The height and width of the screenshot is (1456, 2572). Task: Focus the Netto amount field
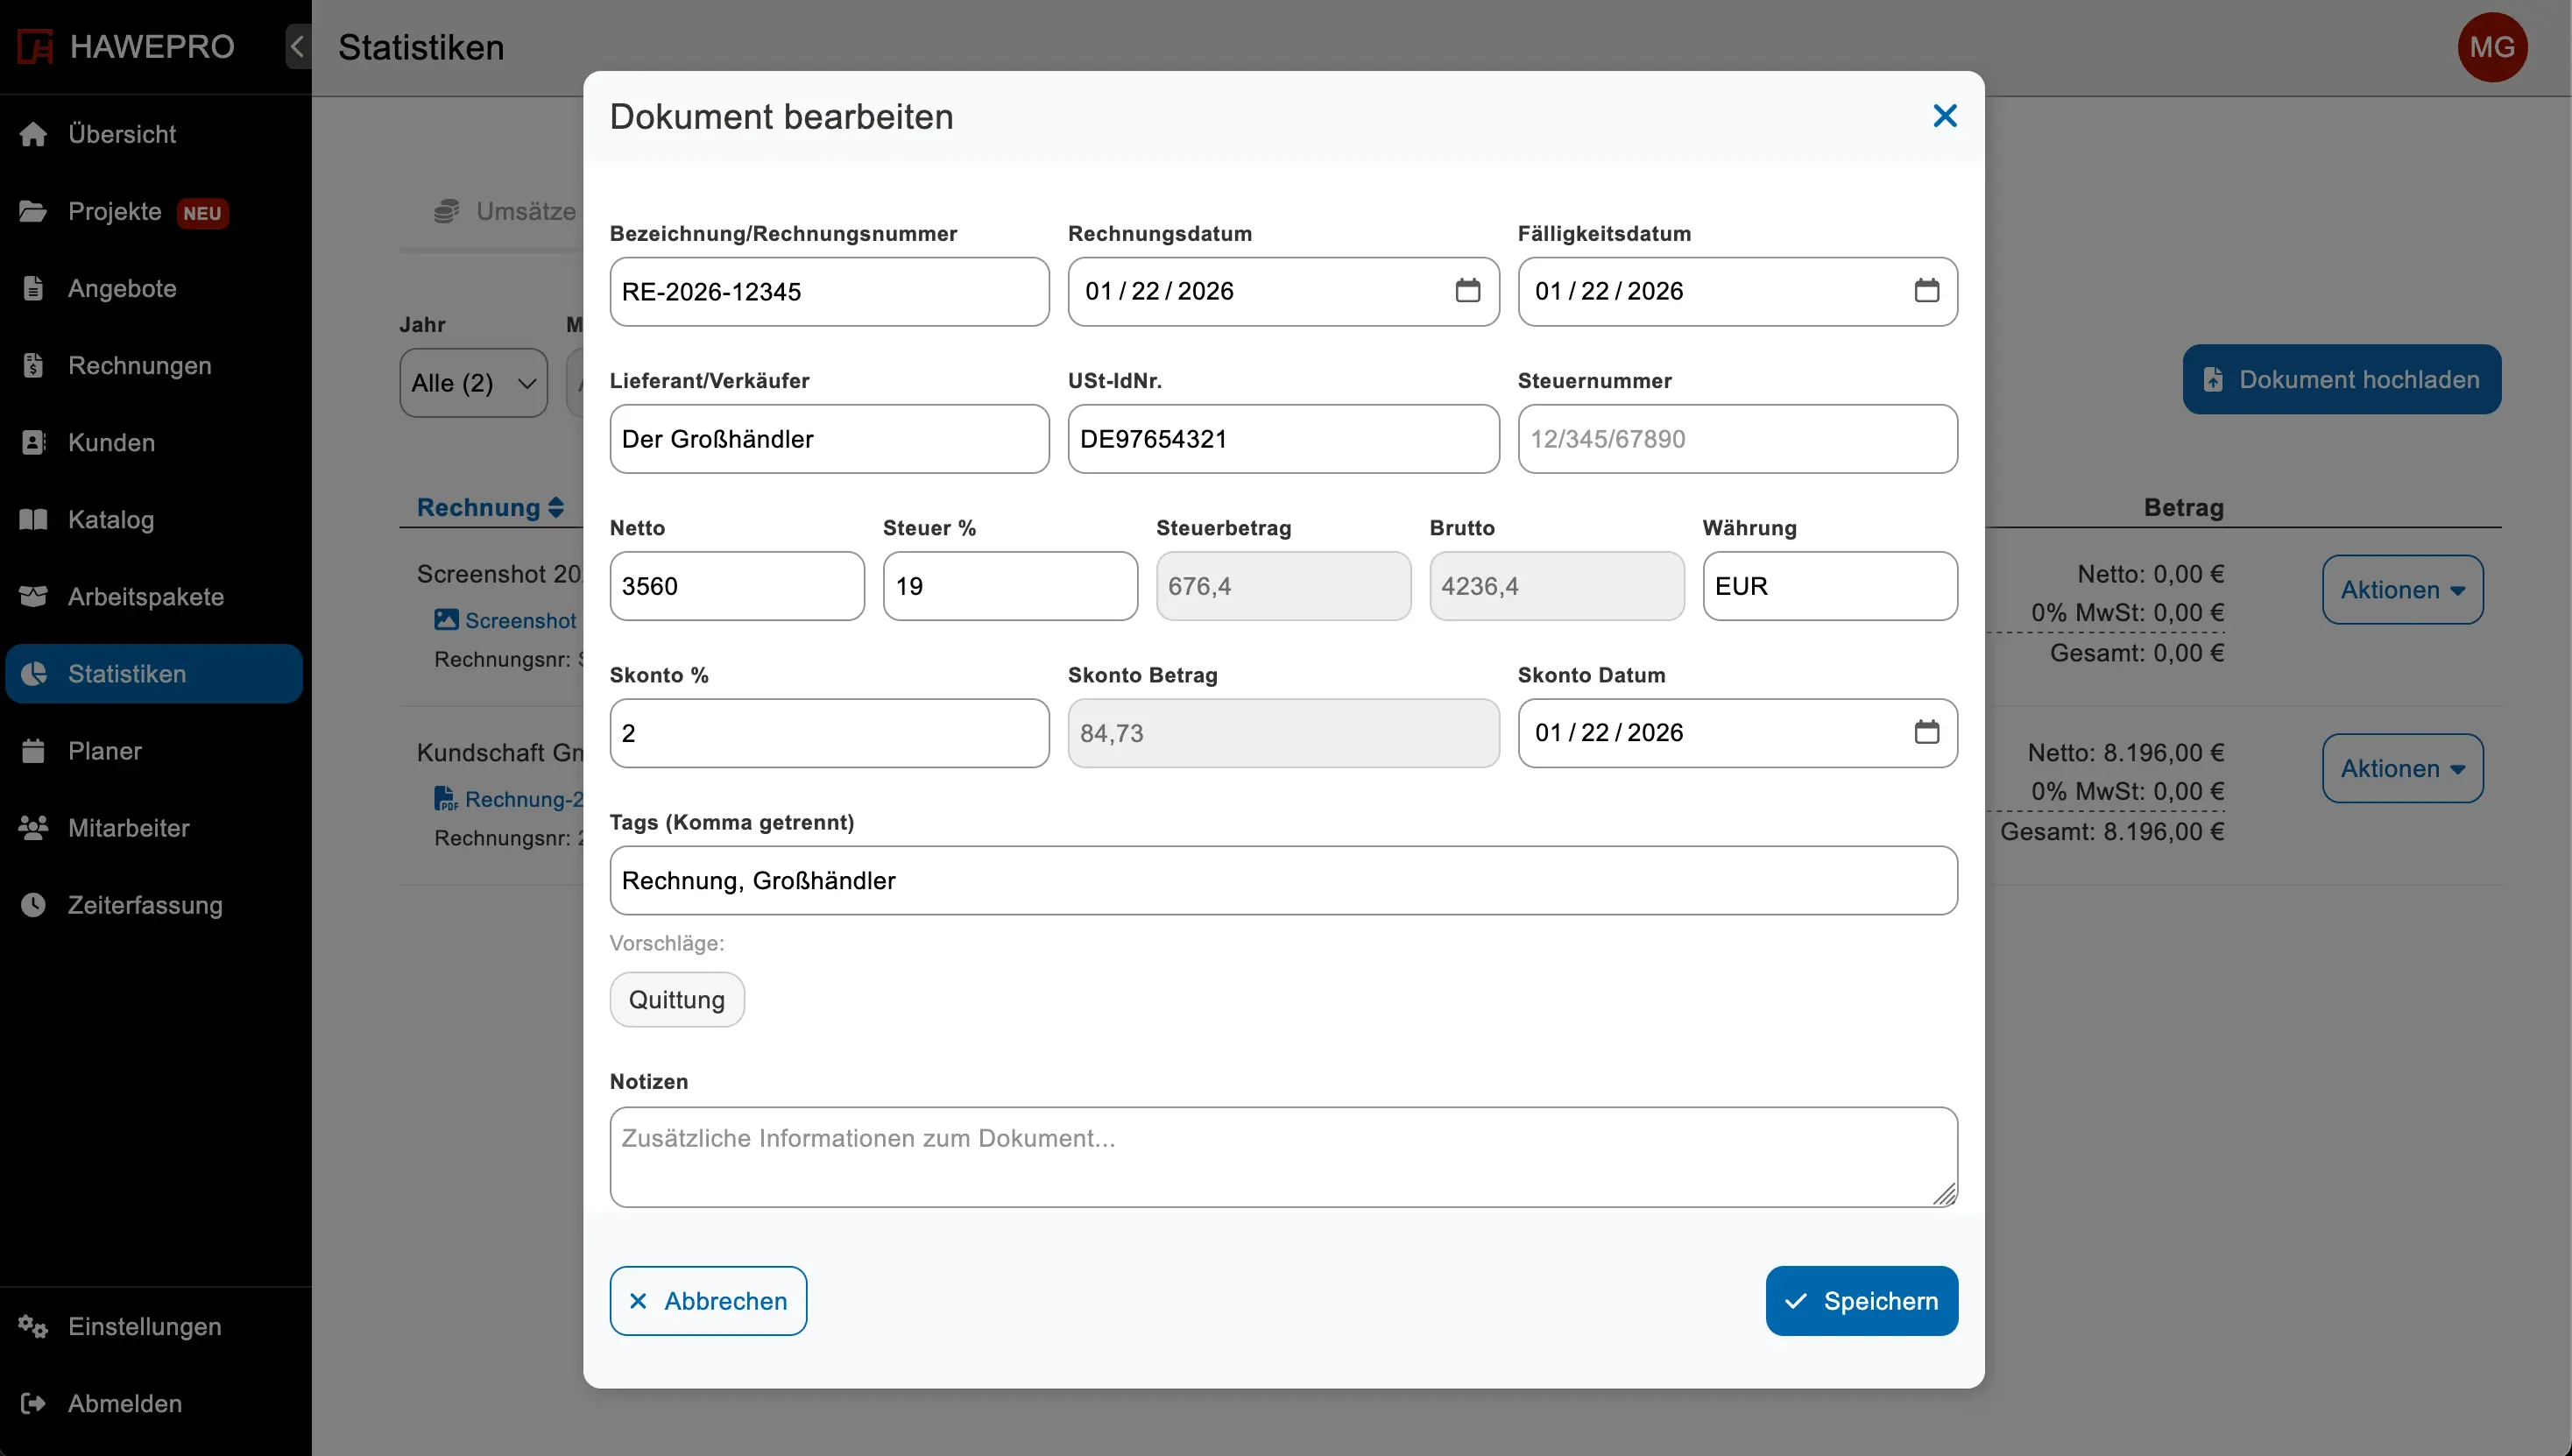[737, 586]
